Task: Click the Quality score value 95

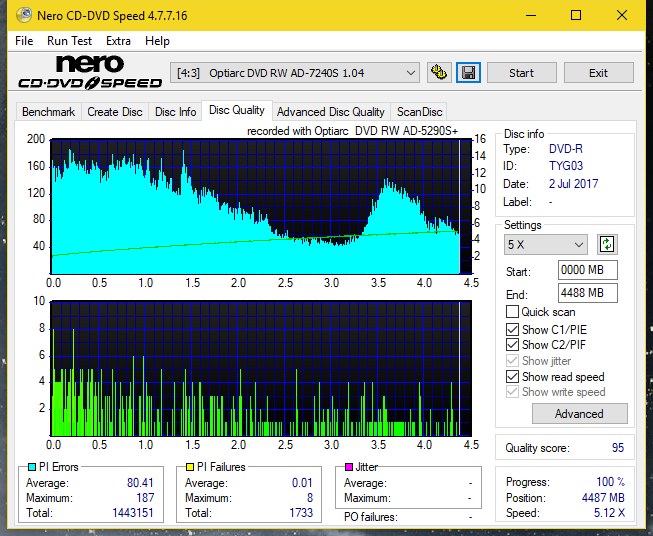Action: (x=618, y=448)
